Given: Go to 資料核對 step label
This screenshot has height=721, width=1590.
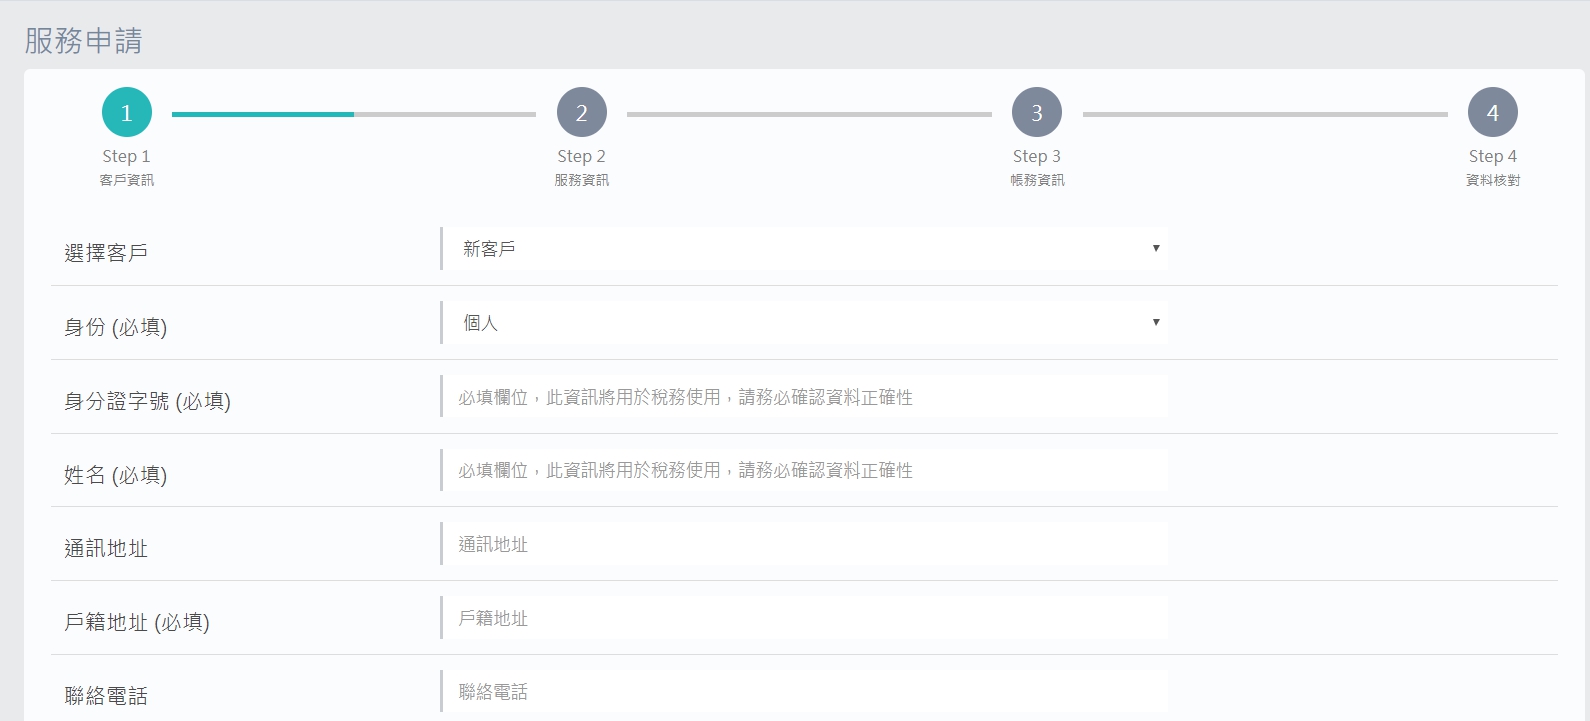Looking at the screenshot, I should tap(1492, 180).
